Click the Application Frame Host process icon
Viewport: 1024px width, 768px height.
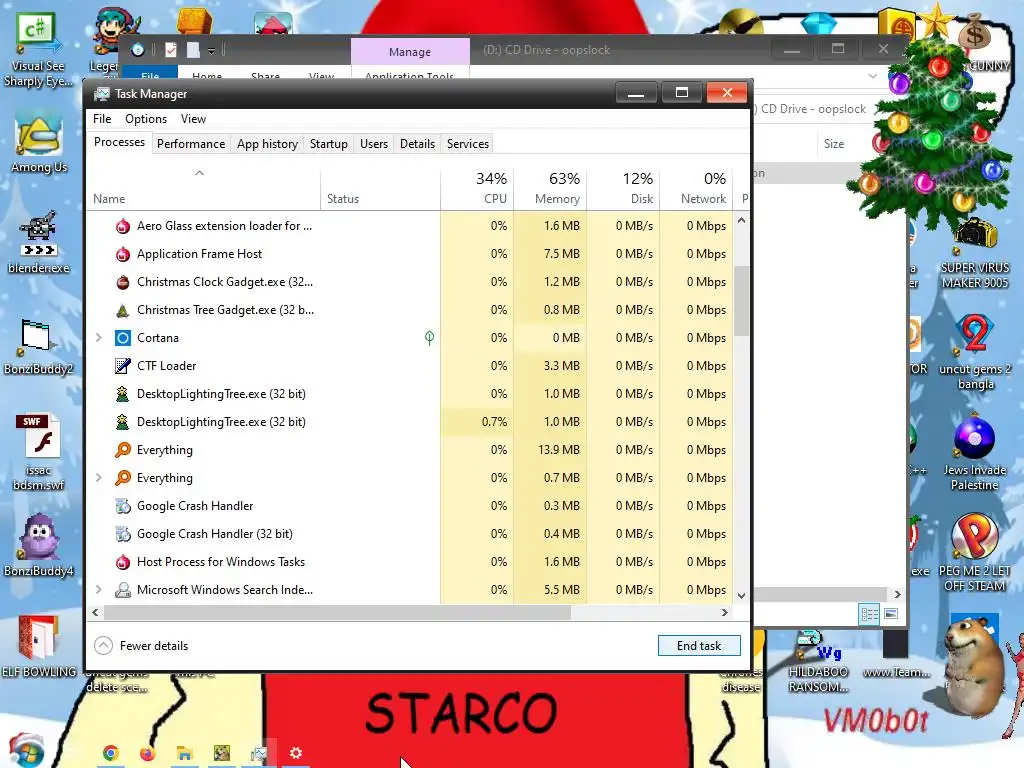123,254
